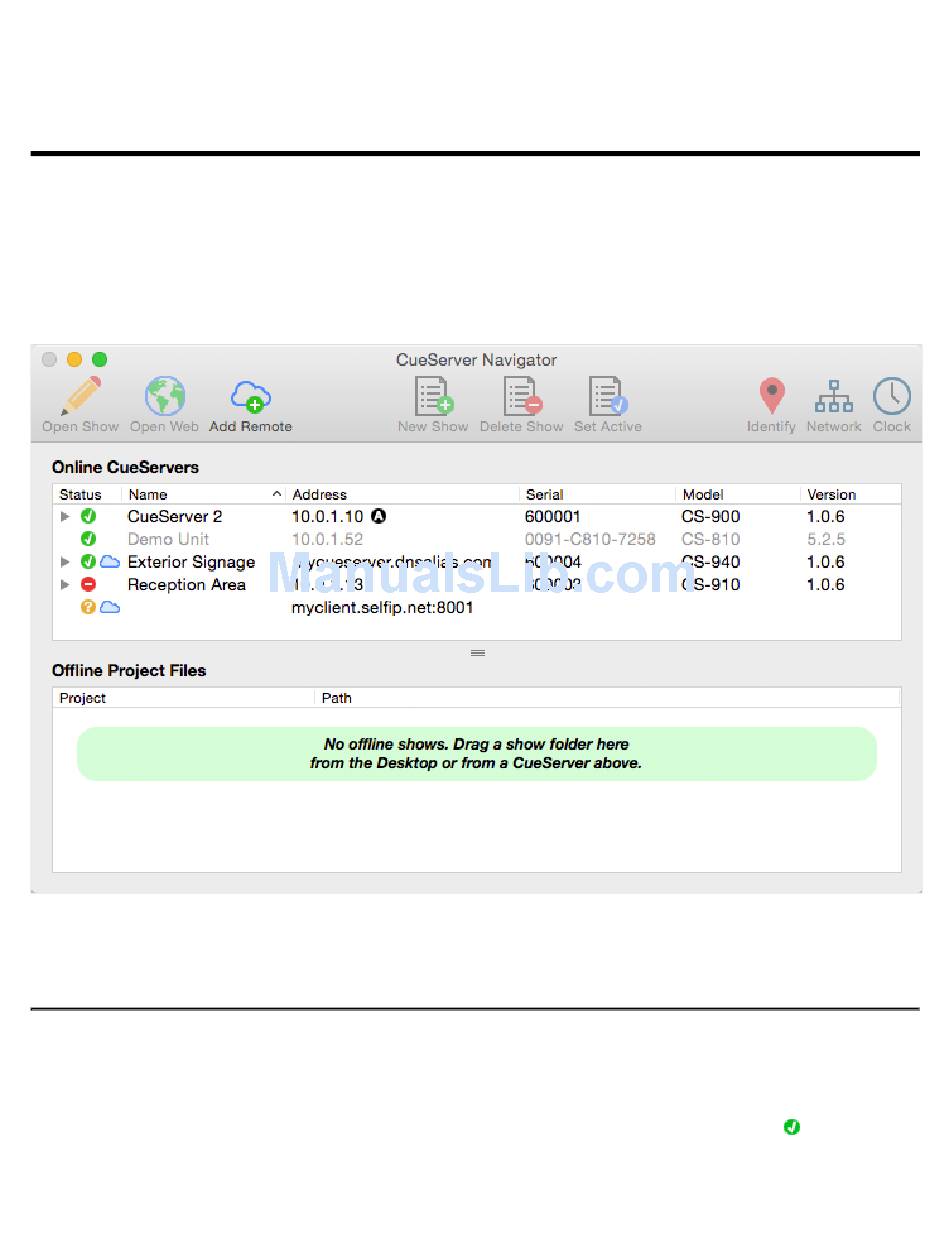Select the Reception Area server name

[x=187, y=585]
